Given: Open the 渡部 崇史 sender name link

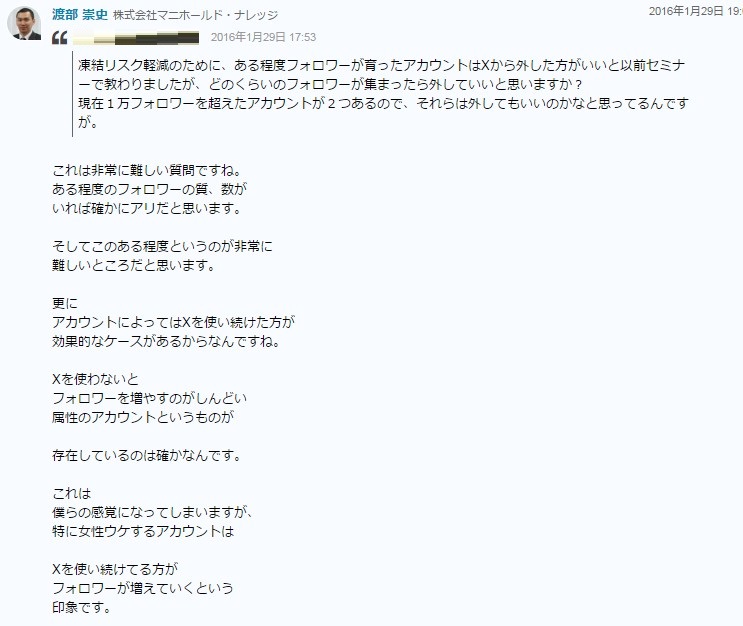Looking at the screenshot, I should click(80, 15).
